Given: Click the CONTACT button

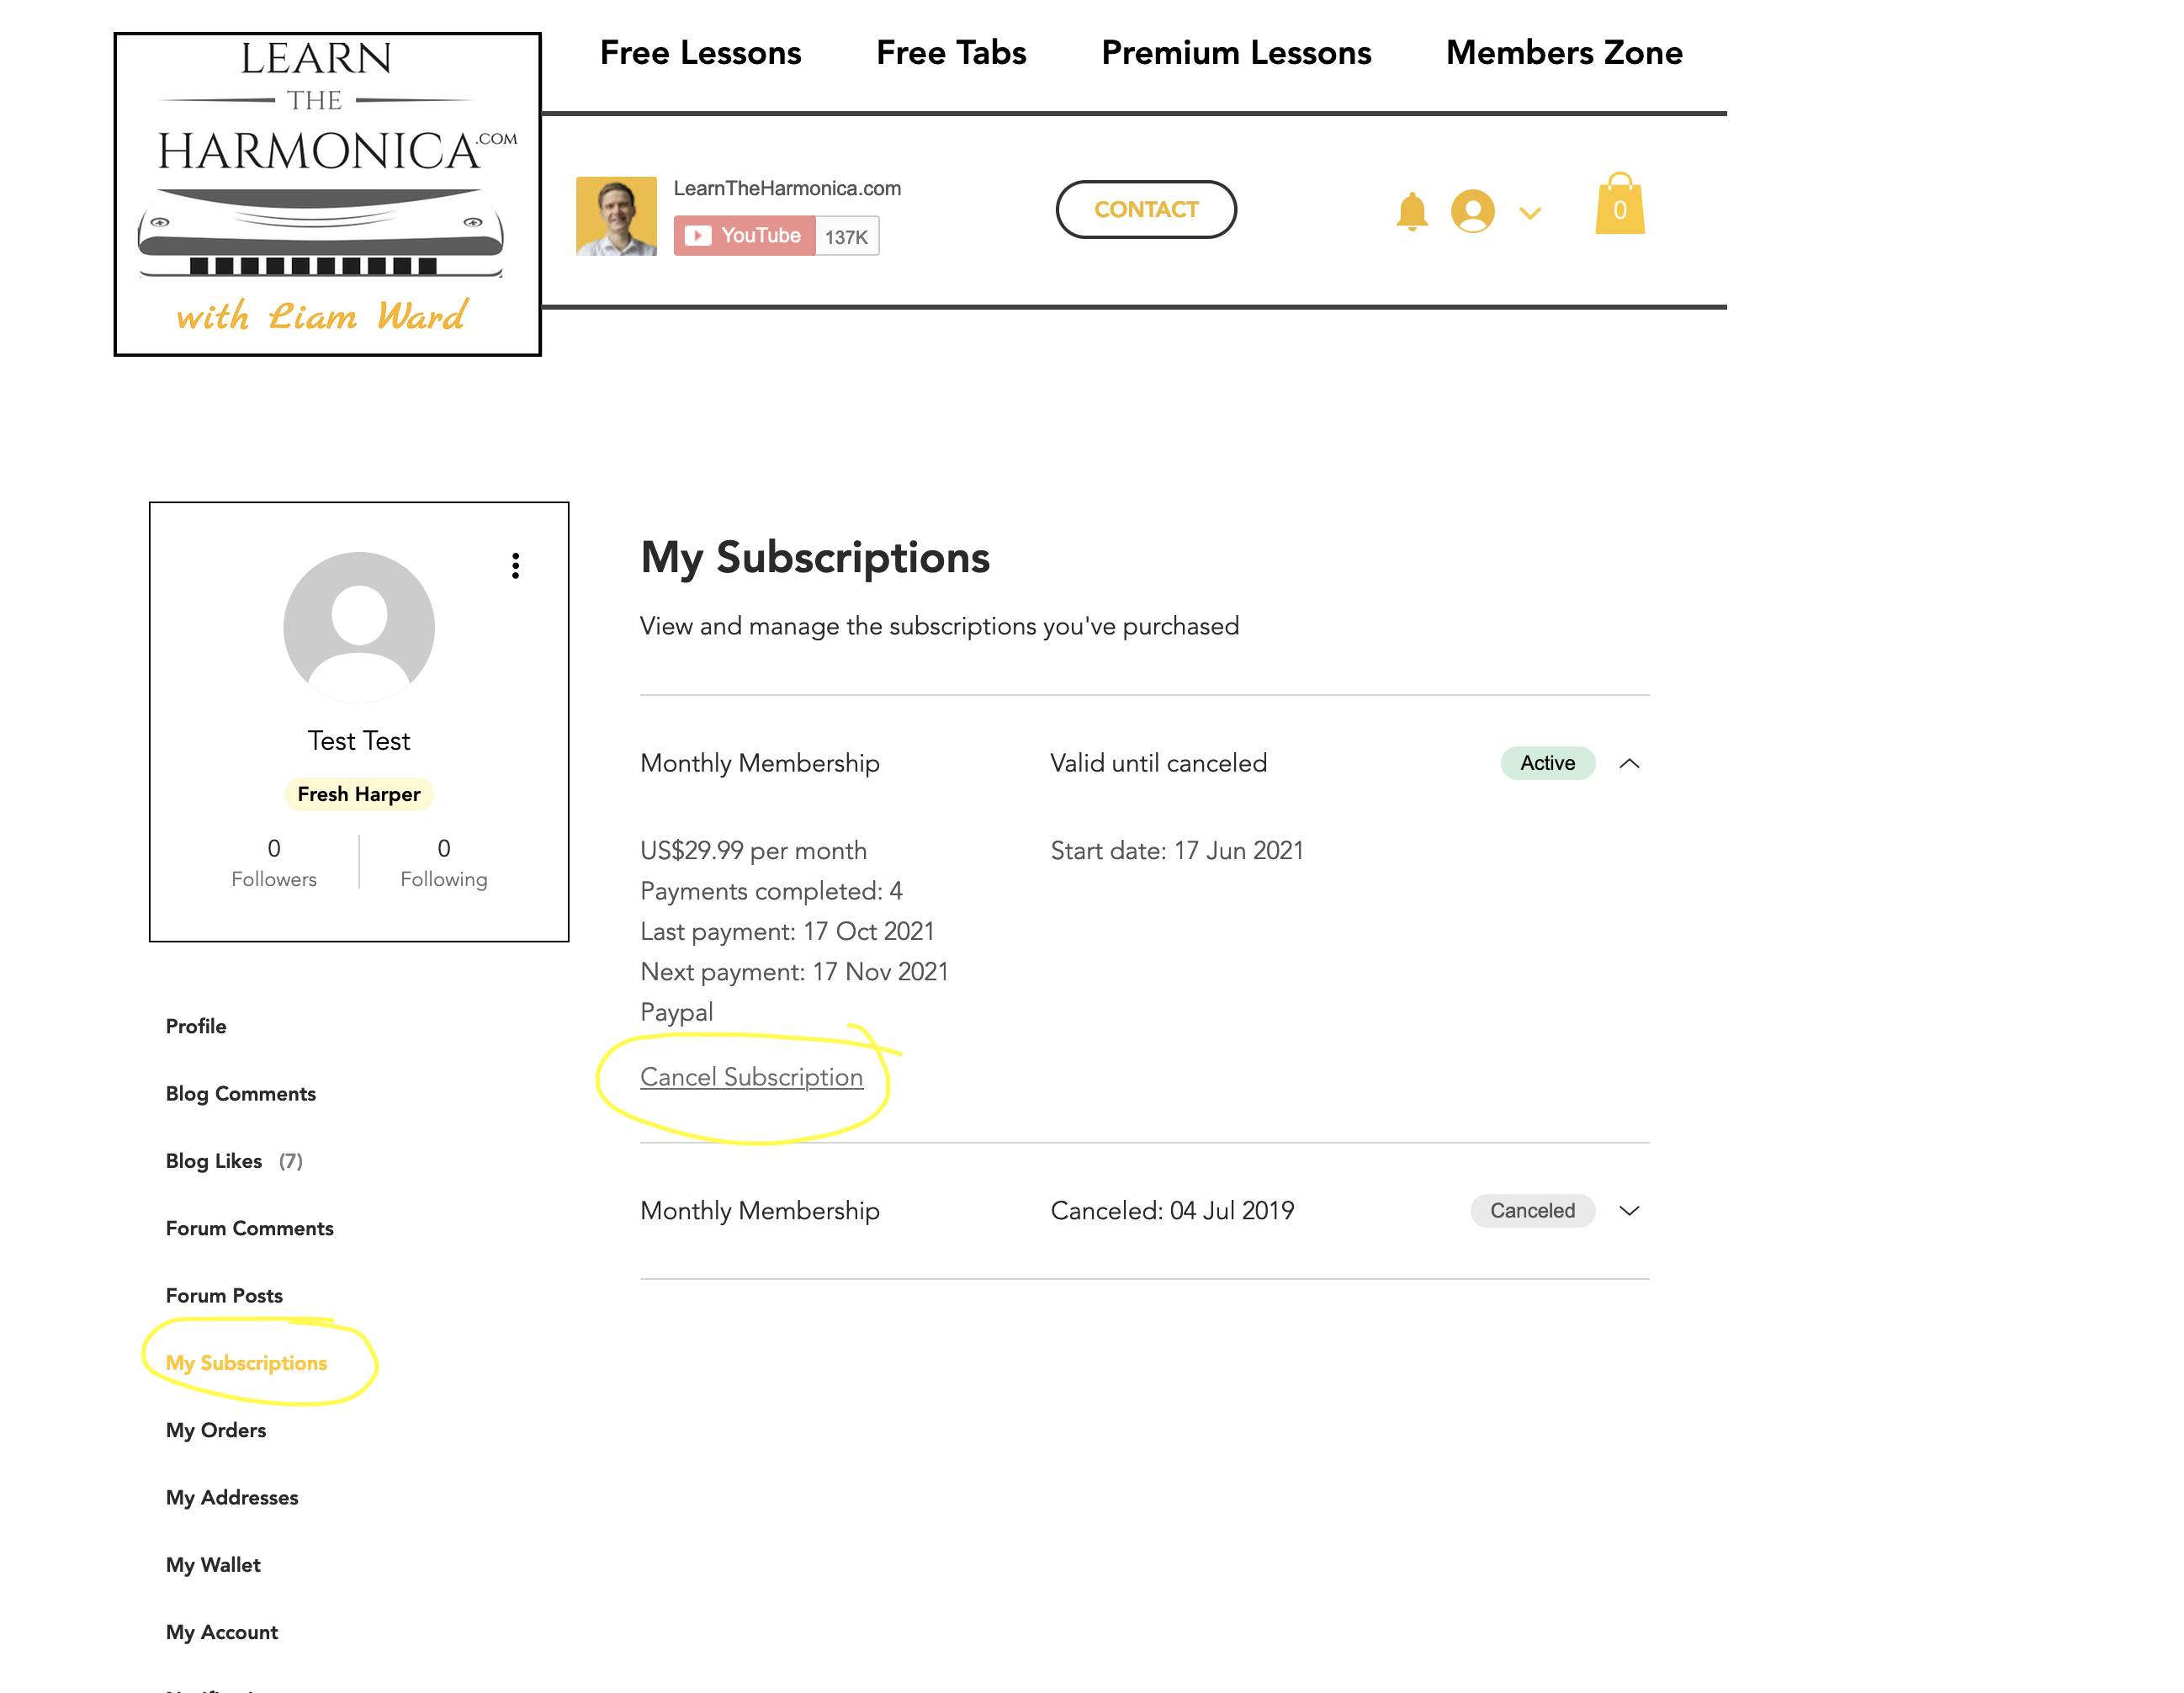Looking at the screenshot, I should pyautogui.click(x=1146, y=210).
